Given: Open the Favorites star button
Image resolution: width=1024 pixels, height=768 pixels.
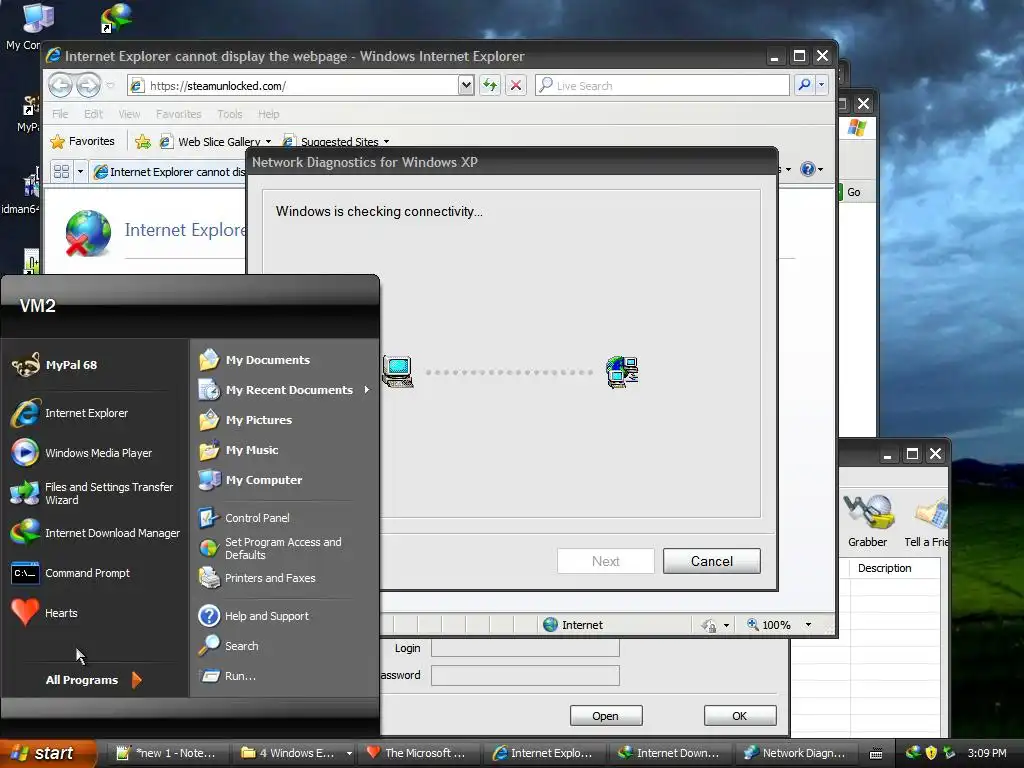Looking at the screenshot, I should [x=83, y=141].
